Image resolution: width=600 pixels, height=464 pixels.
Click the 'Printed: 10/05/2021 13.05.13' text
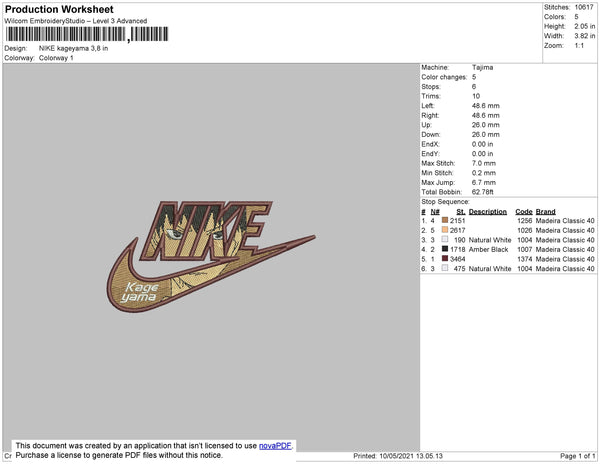click(398, 456)
